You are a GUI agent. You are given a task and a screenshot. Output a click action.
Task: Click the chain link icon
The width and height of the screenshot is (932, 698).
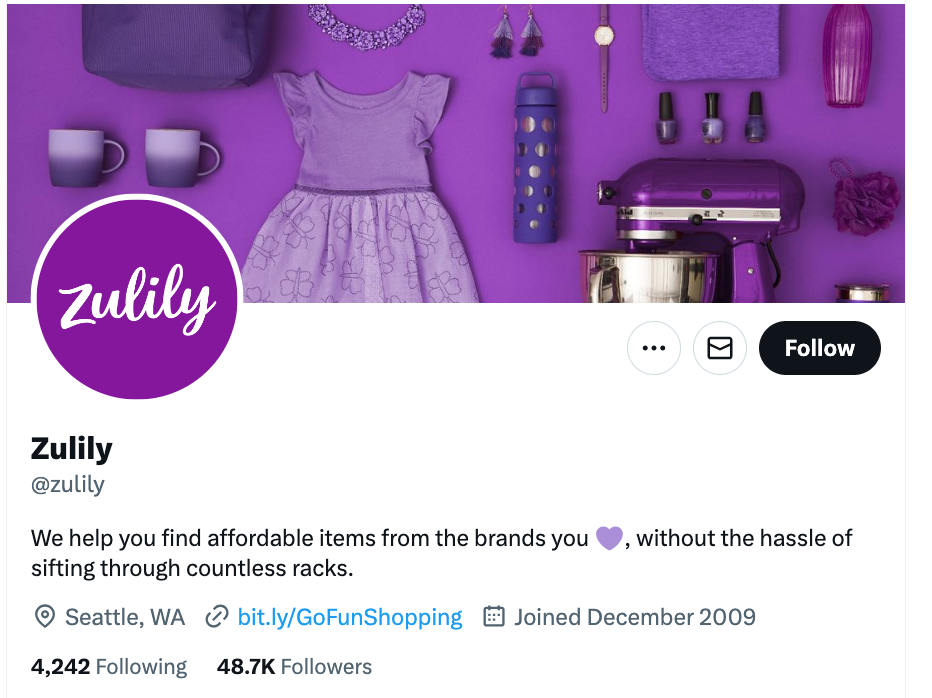(x=217, y=617)
